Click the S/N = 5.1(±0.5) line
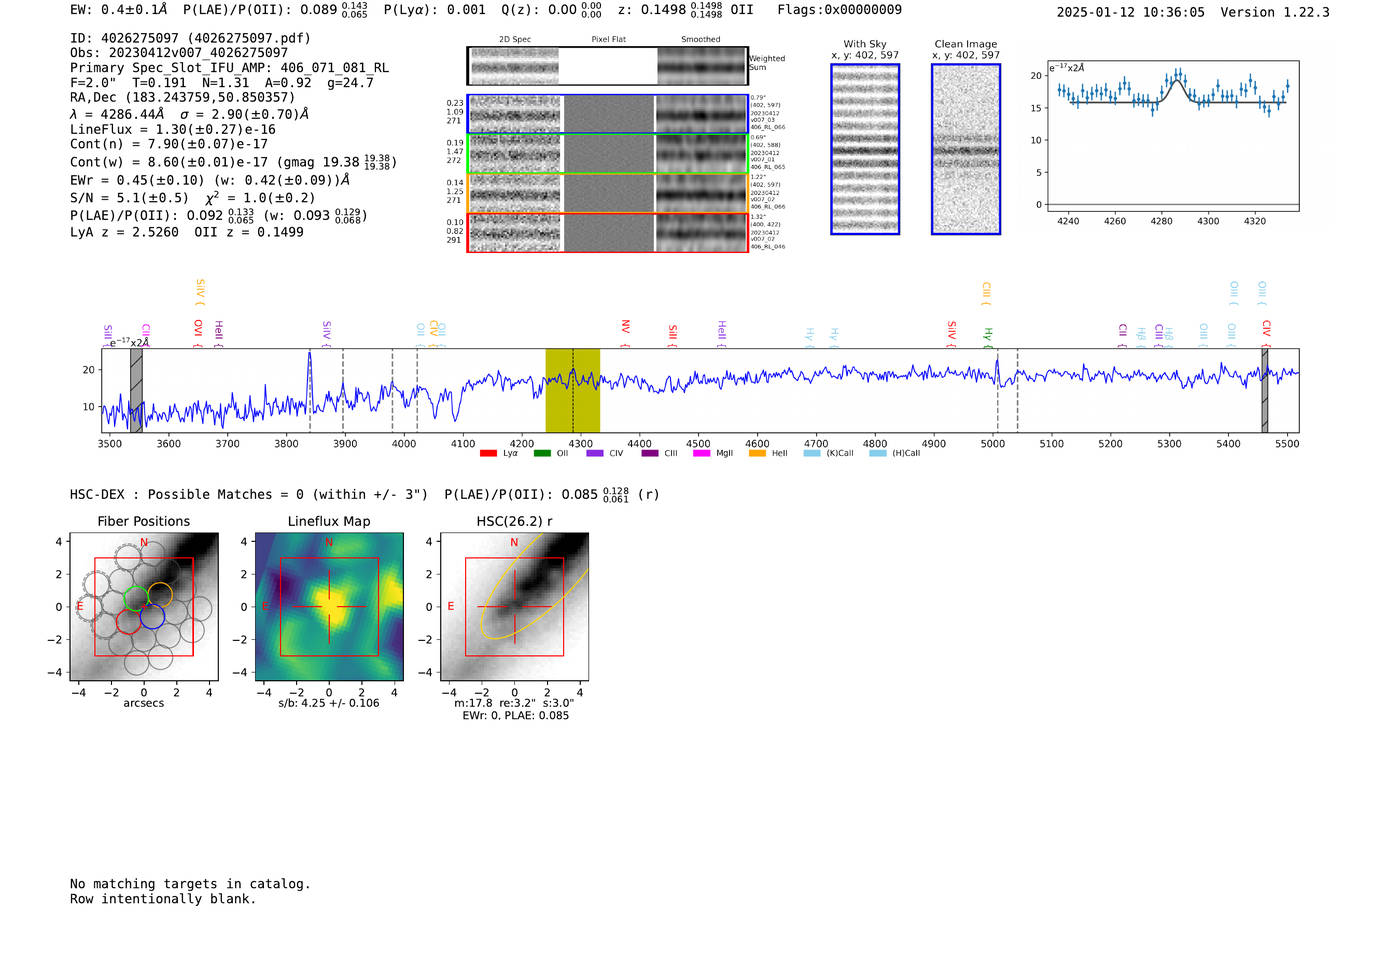 193,197
